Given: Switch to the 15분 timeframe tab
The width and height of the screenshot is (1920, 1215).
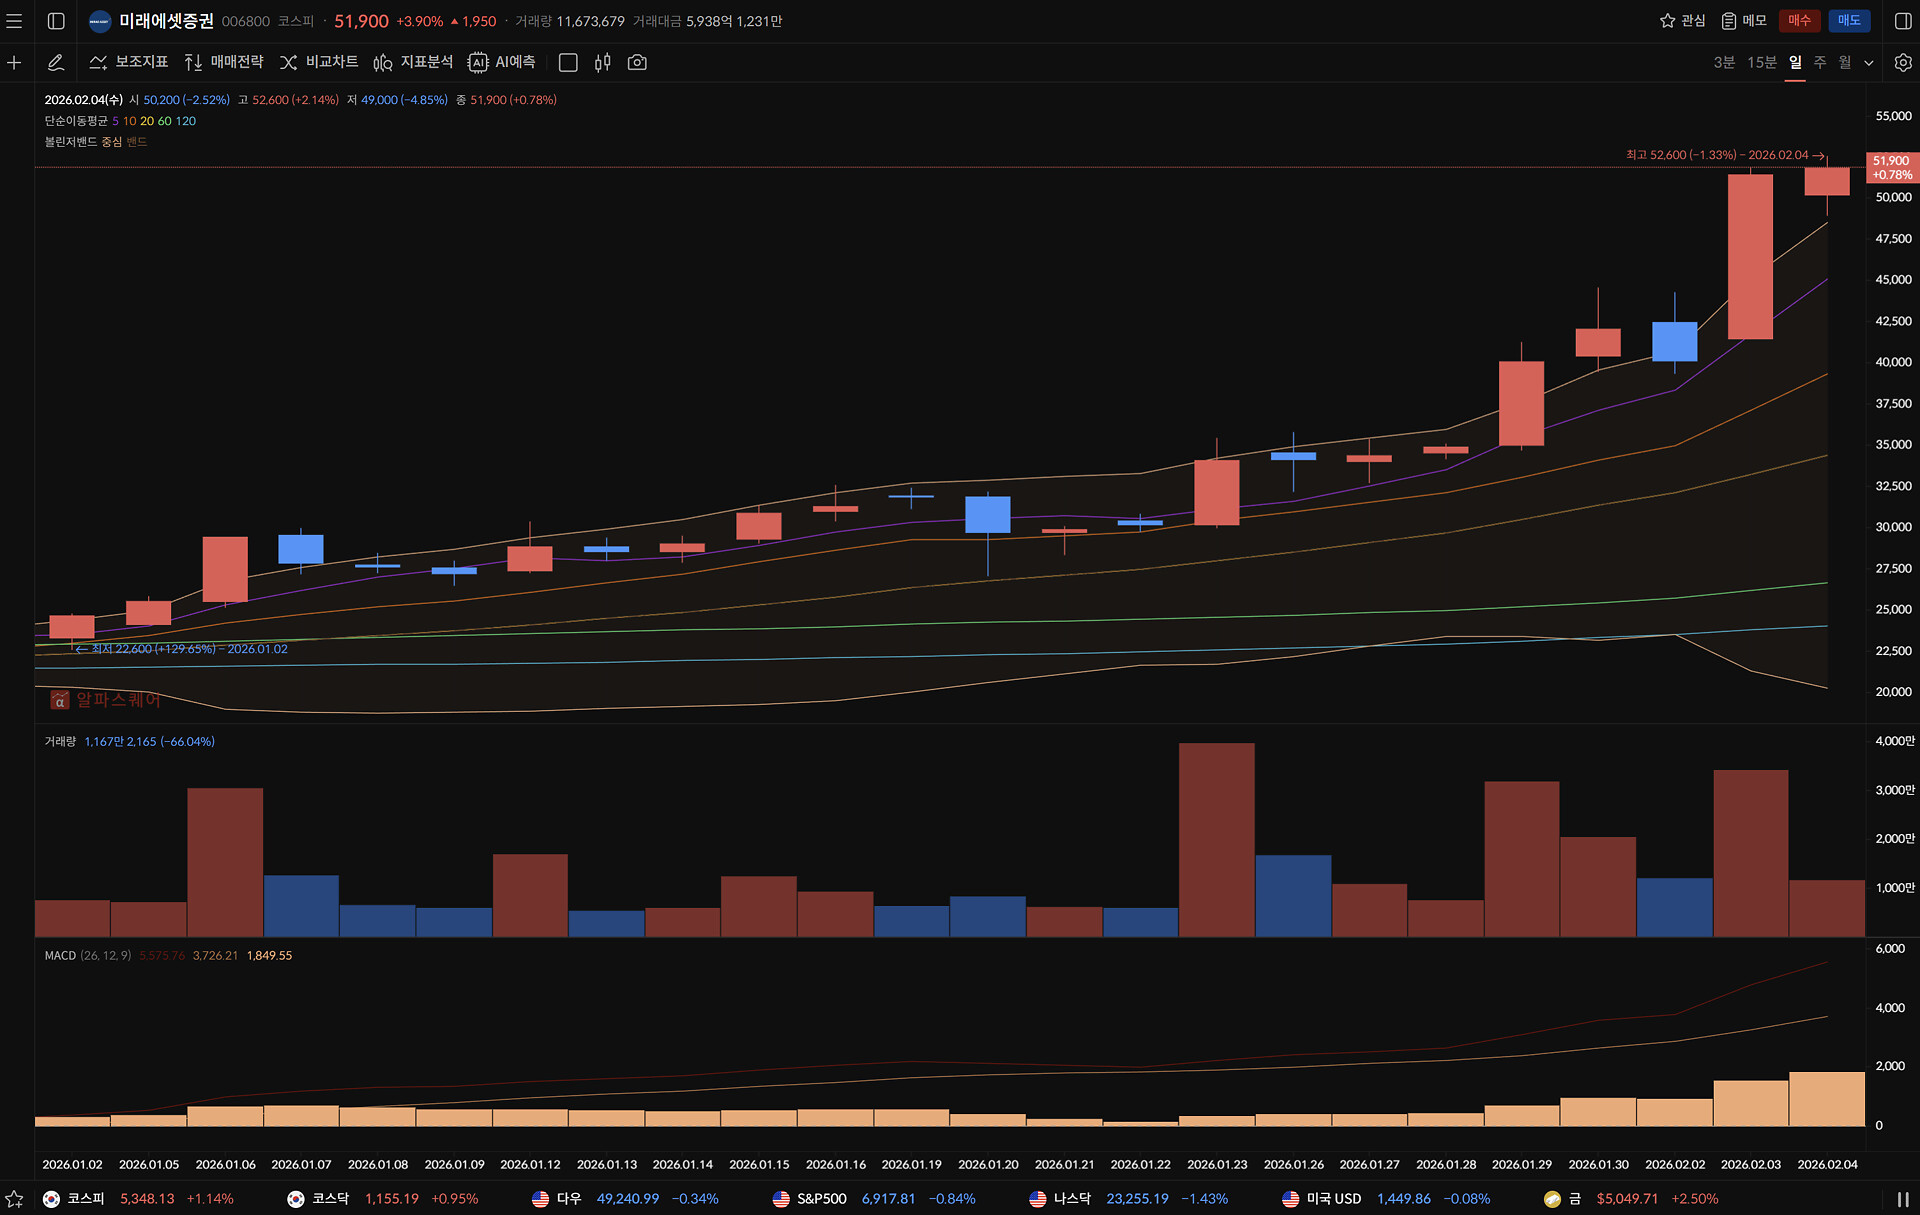Looking at the screenshot, I should point(1761,62).
